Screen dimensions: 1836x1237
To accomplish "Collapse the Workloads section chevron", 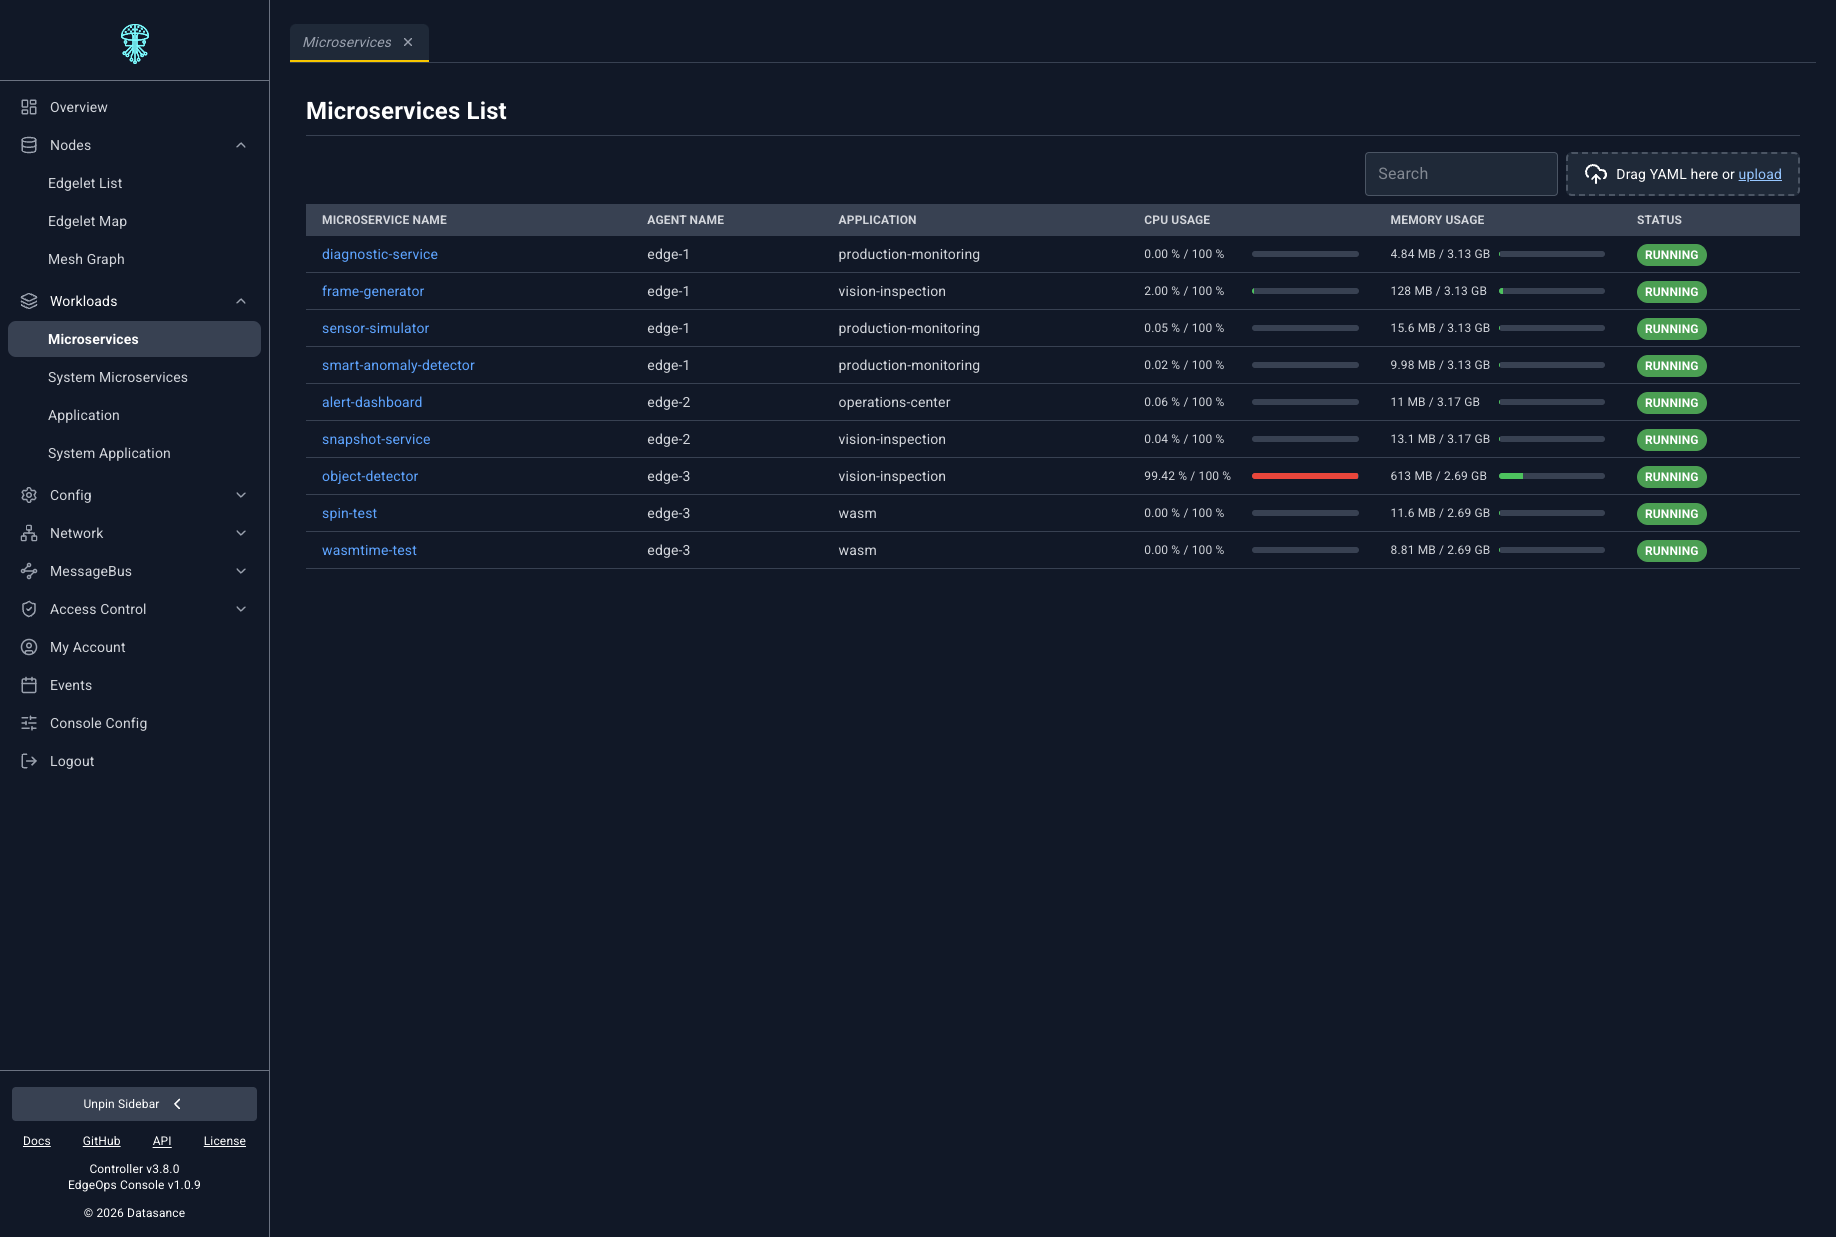I will tap(241, 301).
